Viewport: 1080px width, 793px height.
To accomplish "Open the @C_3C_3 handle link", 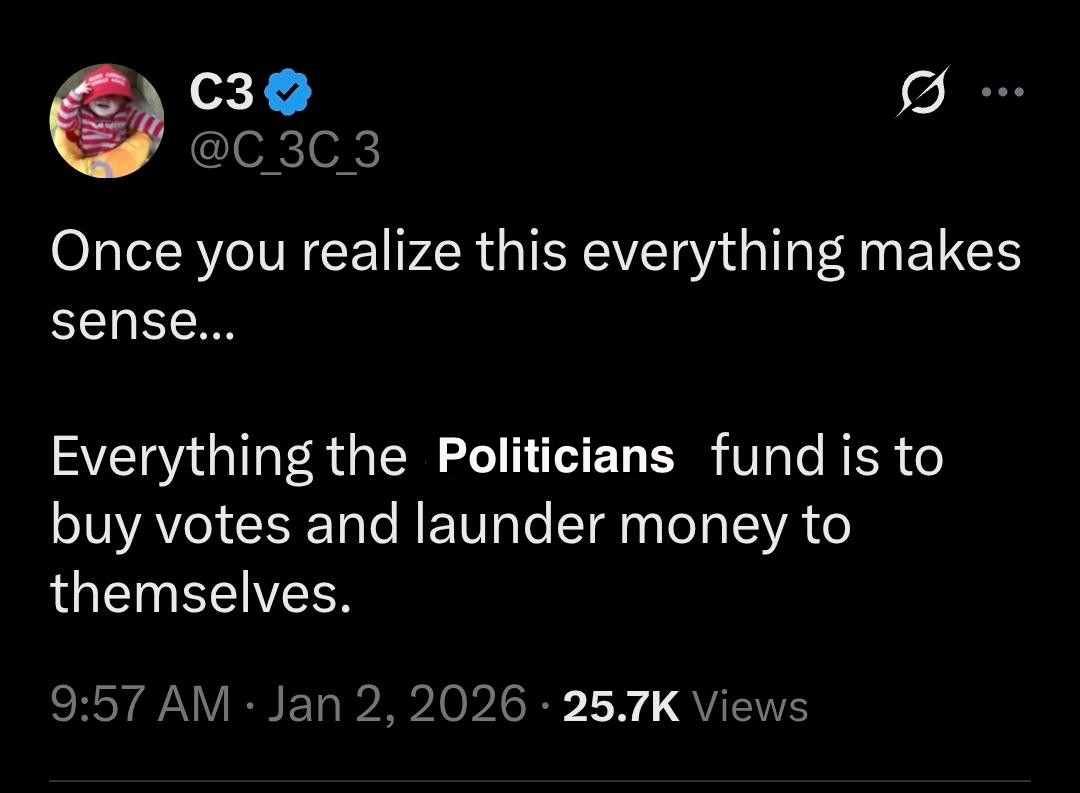I will 285,152.
